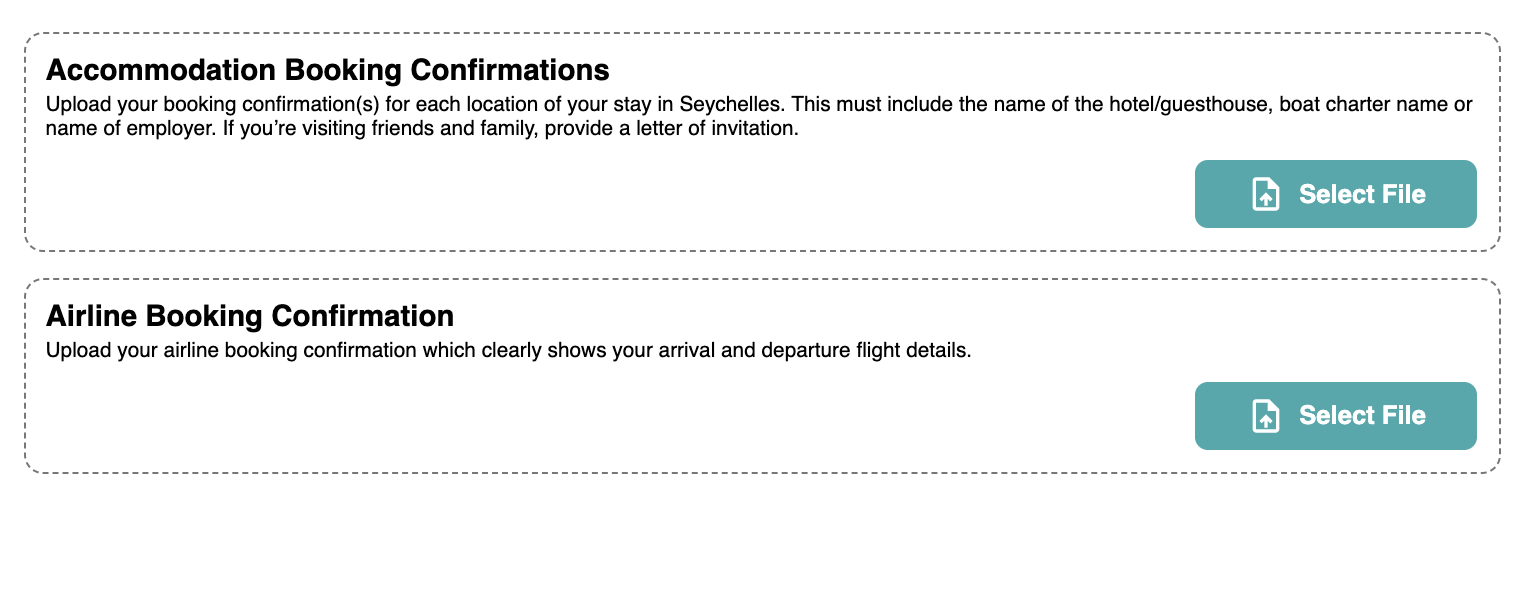
Task: Click empty space inside the accommodation upload drop zone
Action: (600, 200)
